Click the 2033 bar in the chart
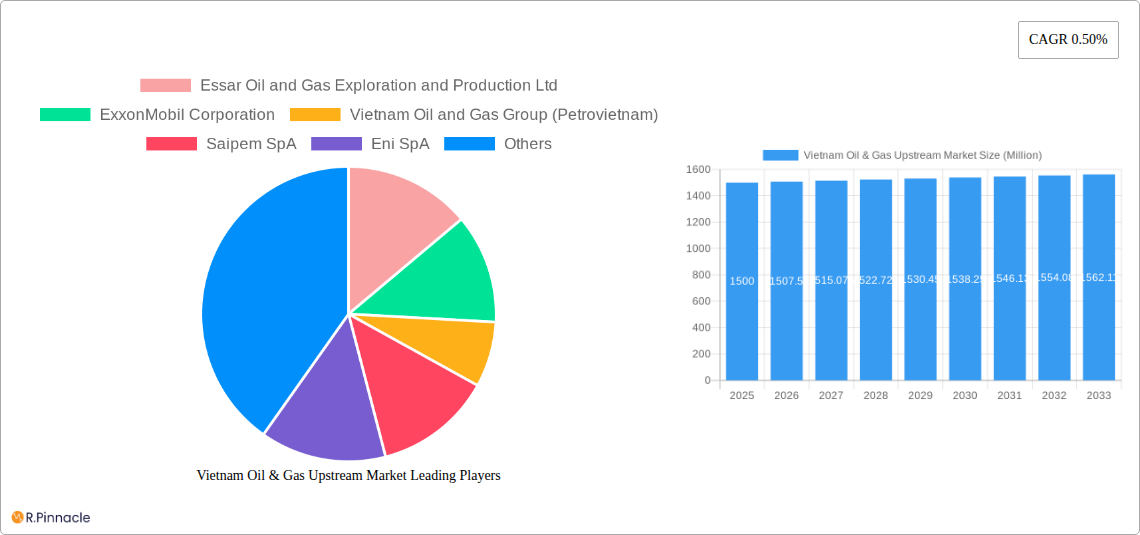 coord(1099,277)
